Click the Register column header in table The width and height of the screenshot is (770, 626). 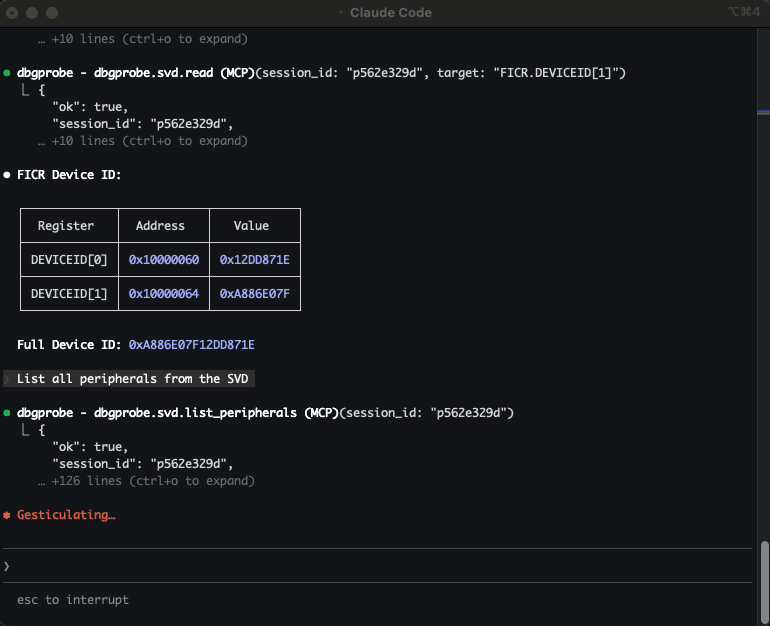tap(65, 226)
